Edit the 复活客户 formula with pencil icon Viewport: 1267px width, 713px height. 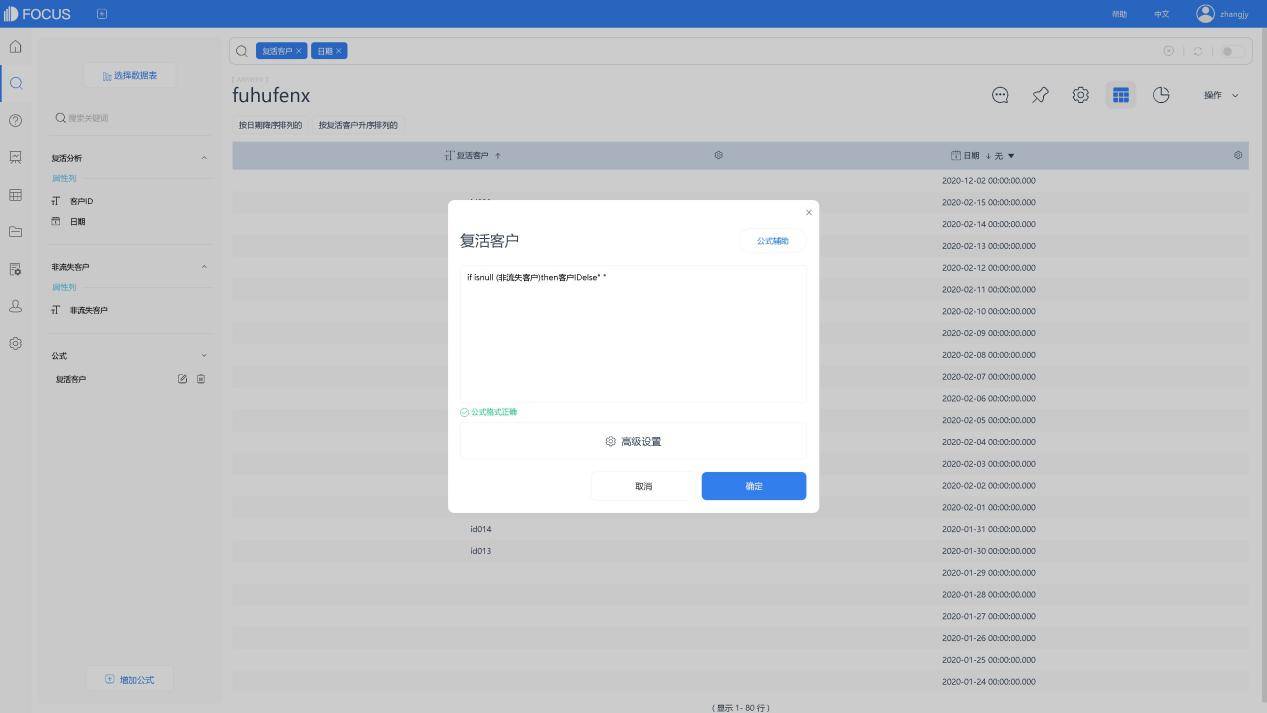coord(182,379)
